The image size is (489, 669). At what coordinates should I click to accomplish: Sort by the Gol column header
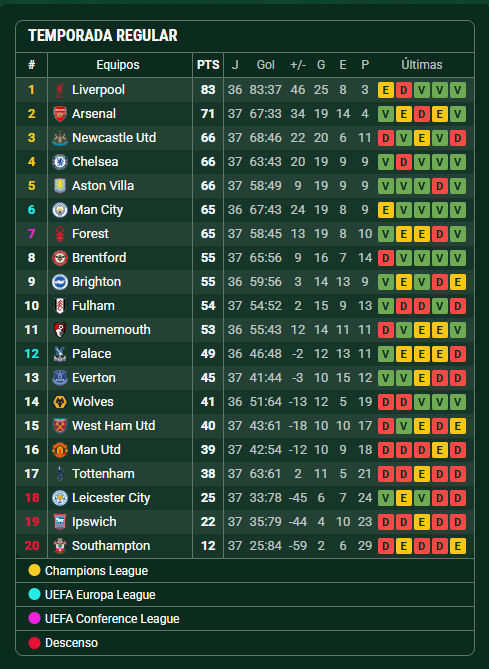pyautogui.click(x=265, y=65)
